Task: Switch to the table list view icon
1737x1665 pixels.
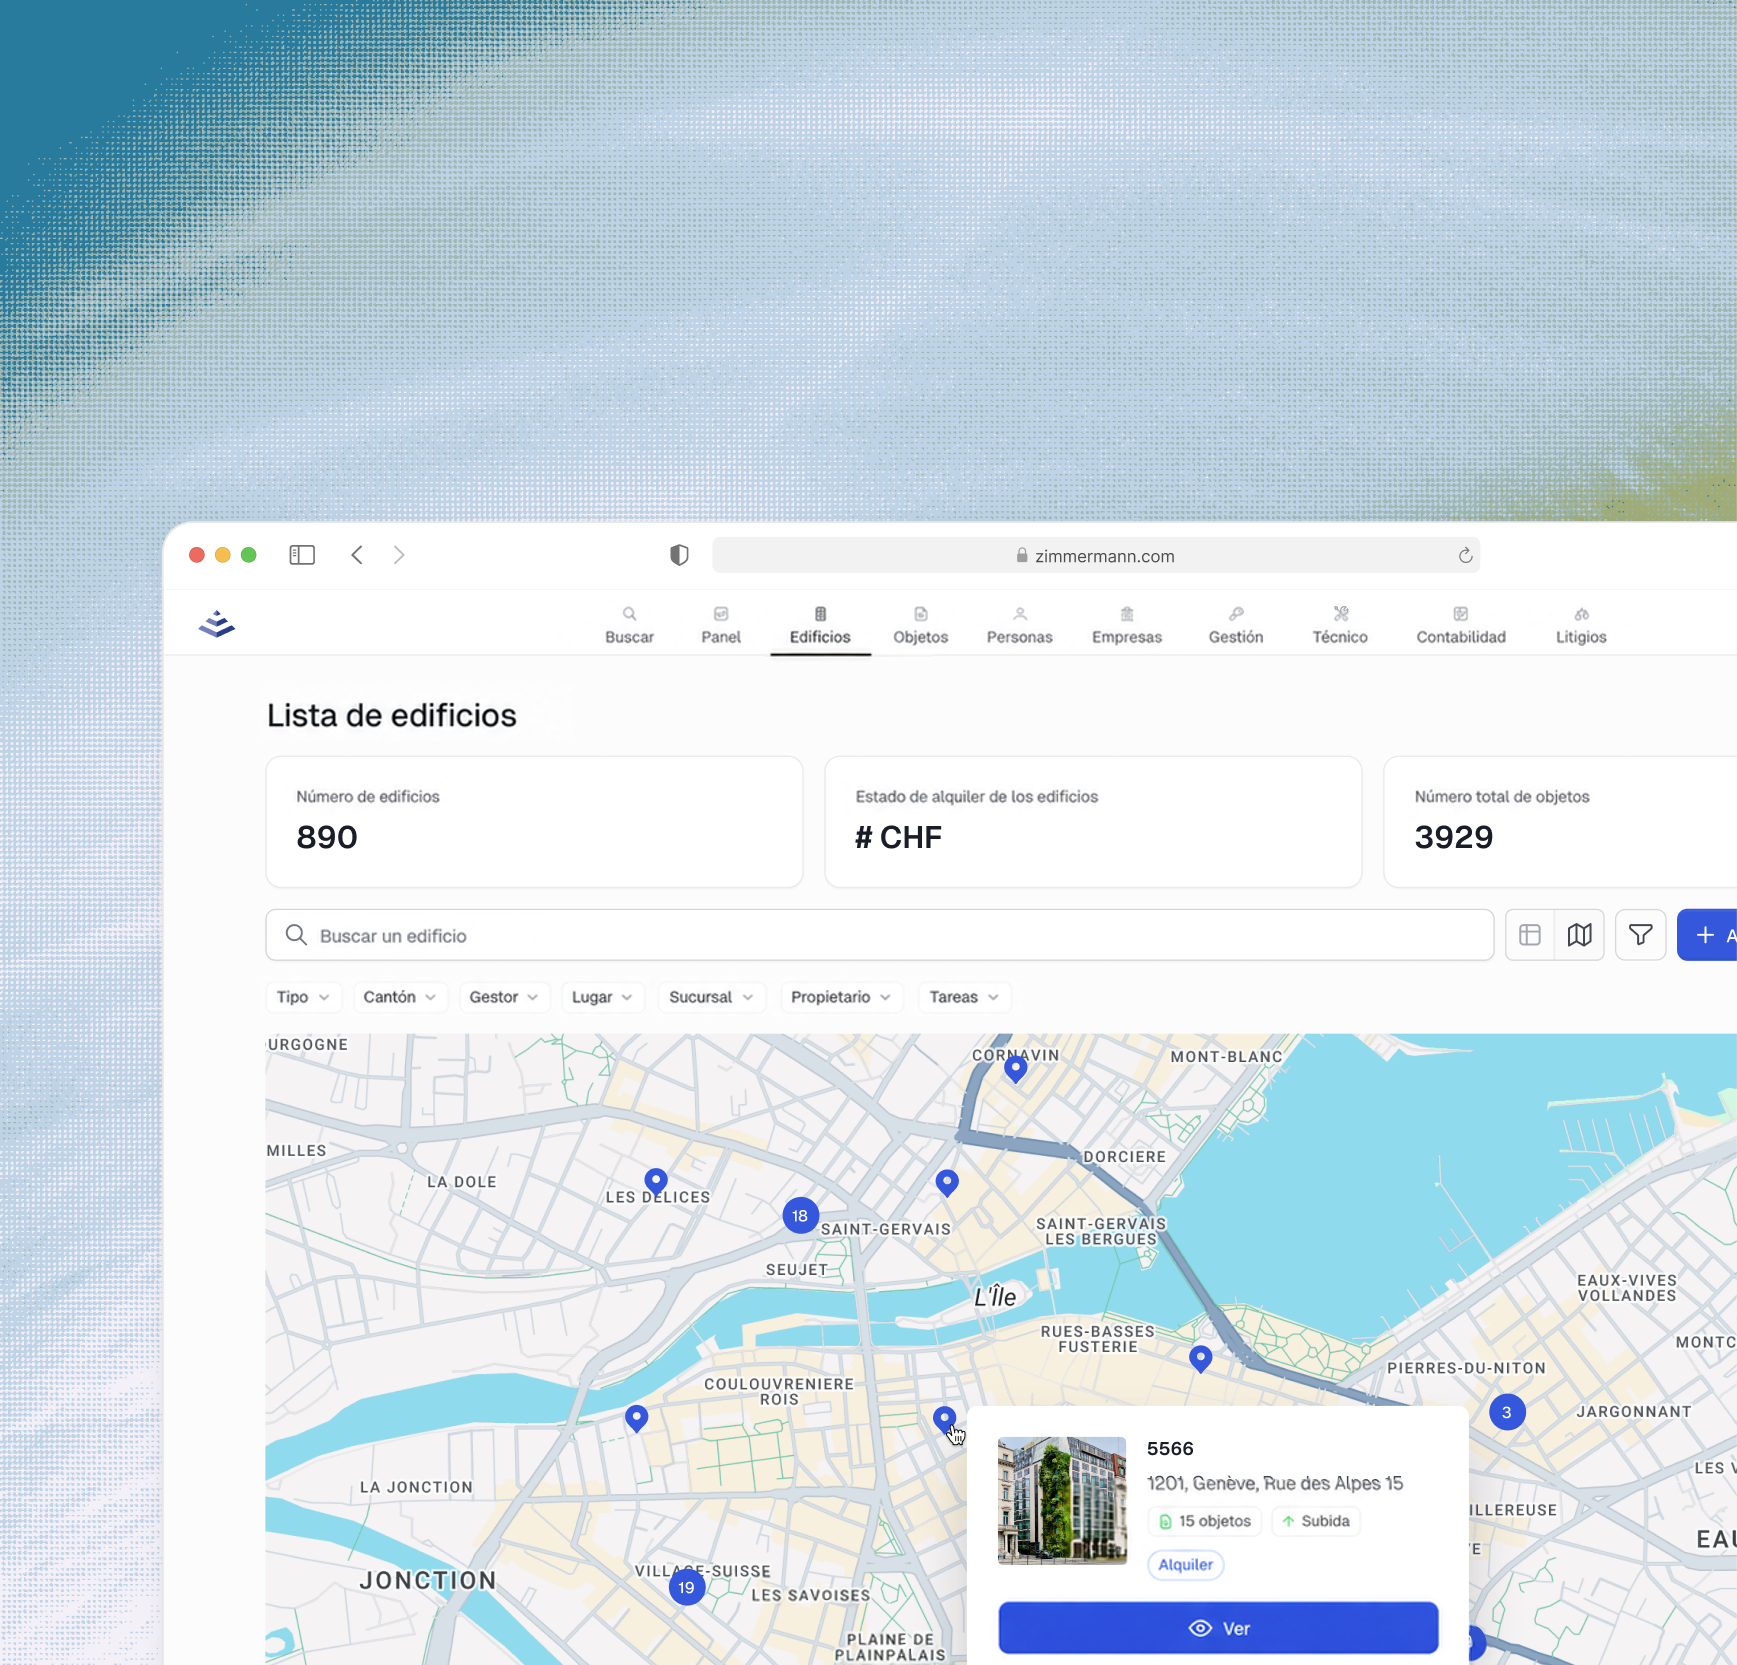Action: coord(1530,935)
